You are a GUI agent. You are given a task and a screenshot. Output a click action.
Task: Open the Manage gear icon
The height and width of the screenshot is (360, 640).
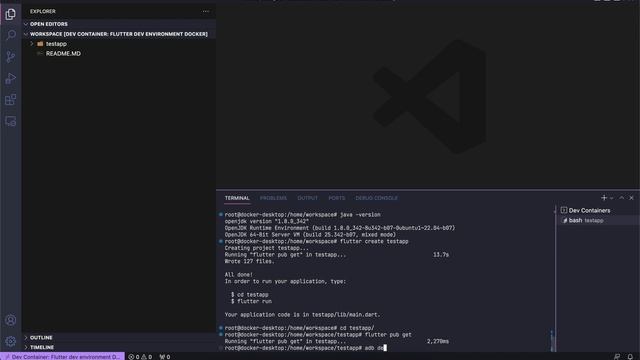[11, 341]
